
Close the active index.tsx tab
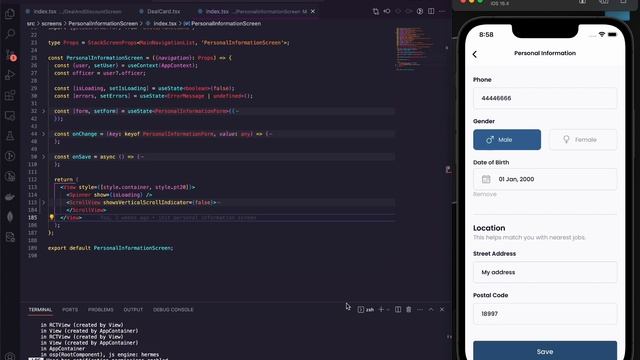coord(313,11)
